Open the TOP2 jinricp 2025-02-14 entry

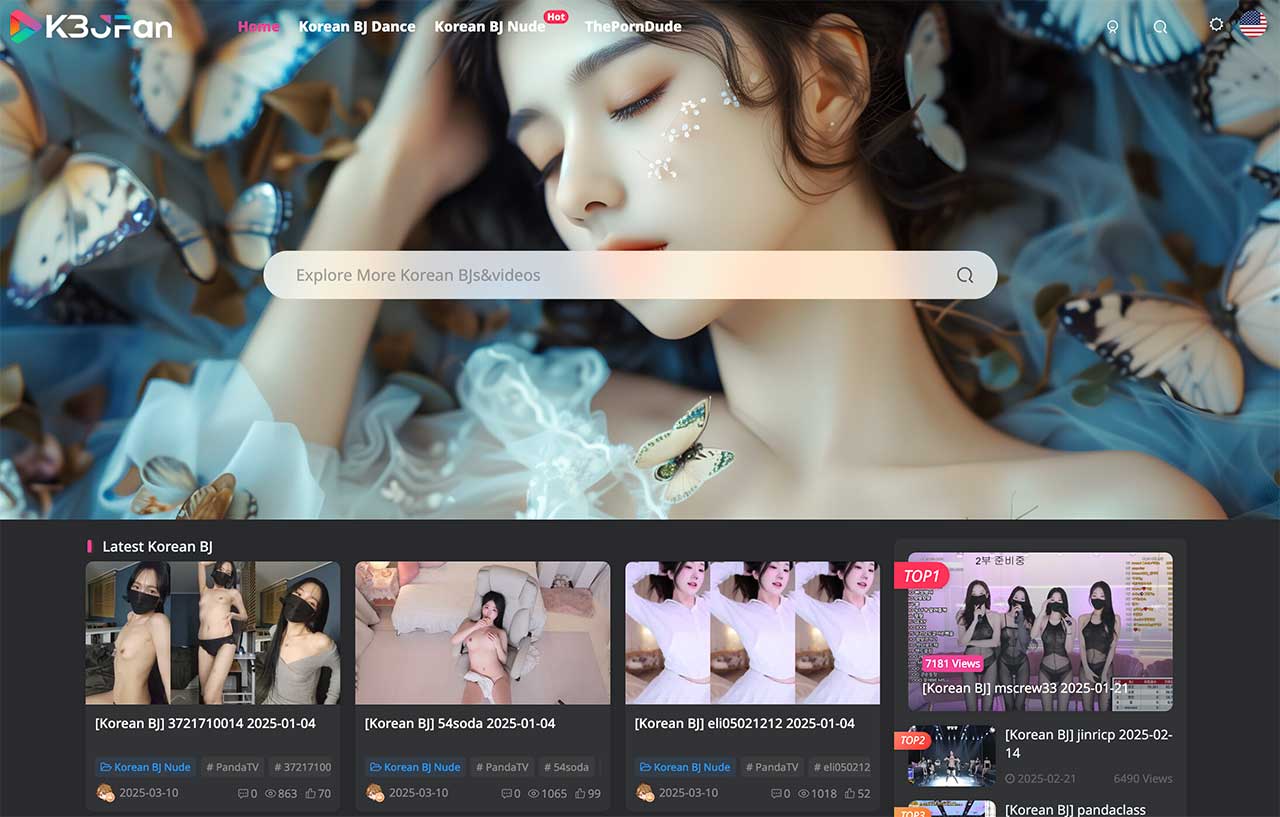coord(1088,743)
